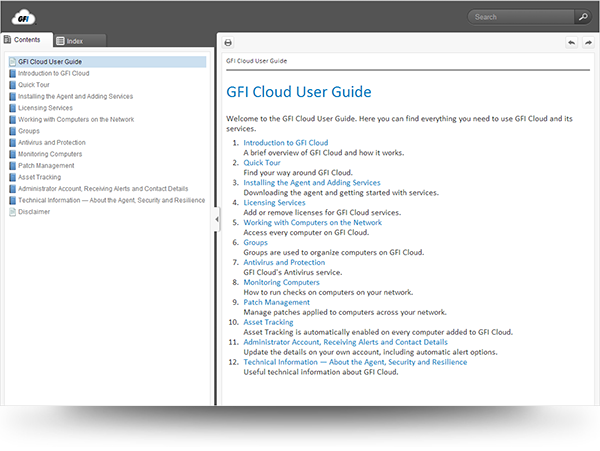Open Quick Tour in the contents tree
This screenshot has height=451, width=600.
coord(34,85)
